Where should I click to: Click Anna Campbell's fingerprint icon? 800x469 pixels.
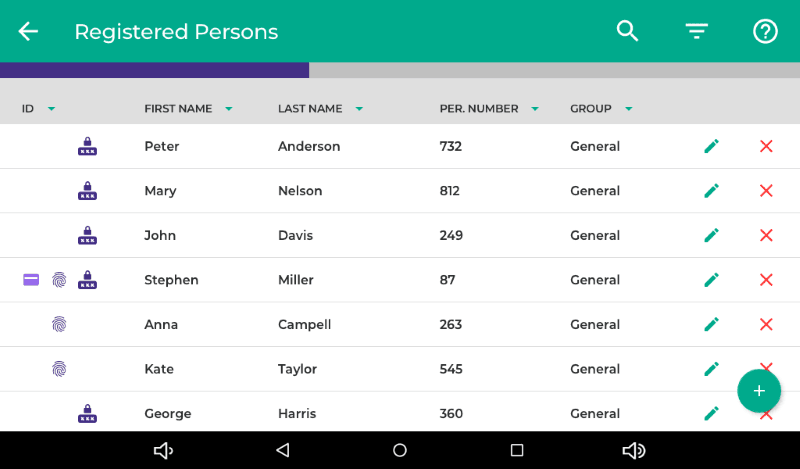click(59, 324)
